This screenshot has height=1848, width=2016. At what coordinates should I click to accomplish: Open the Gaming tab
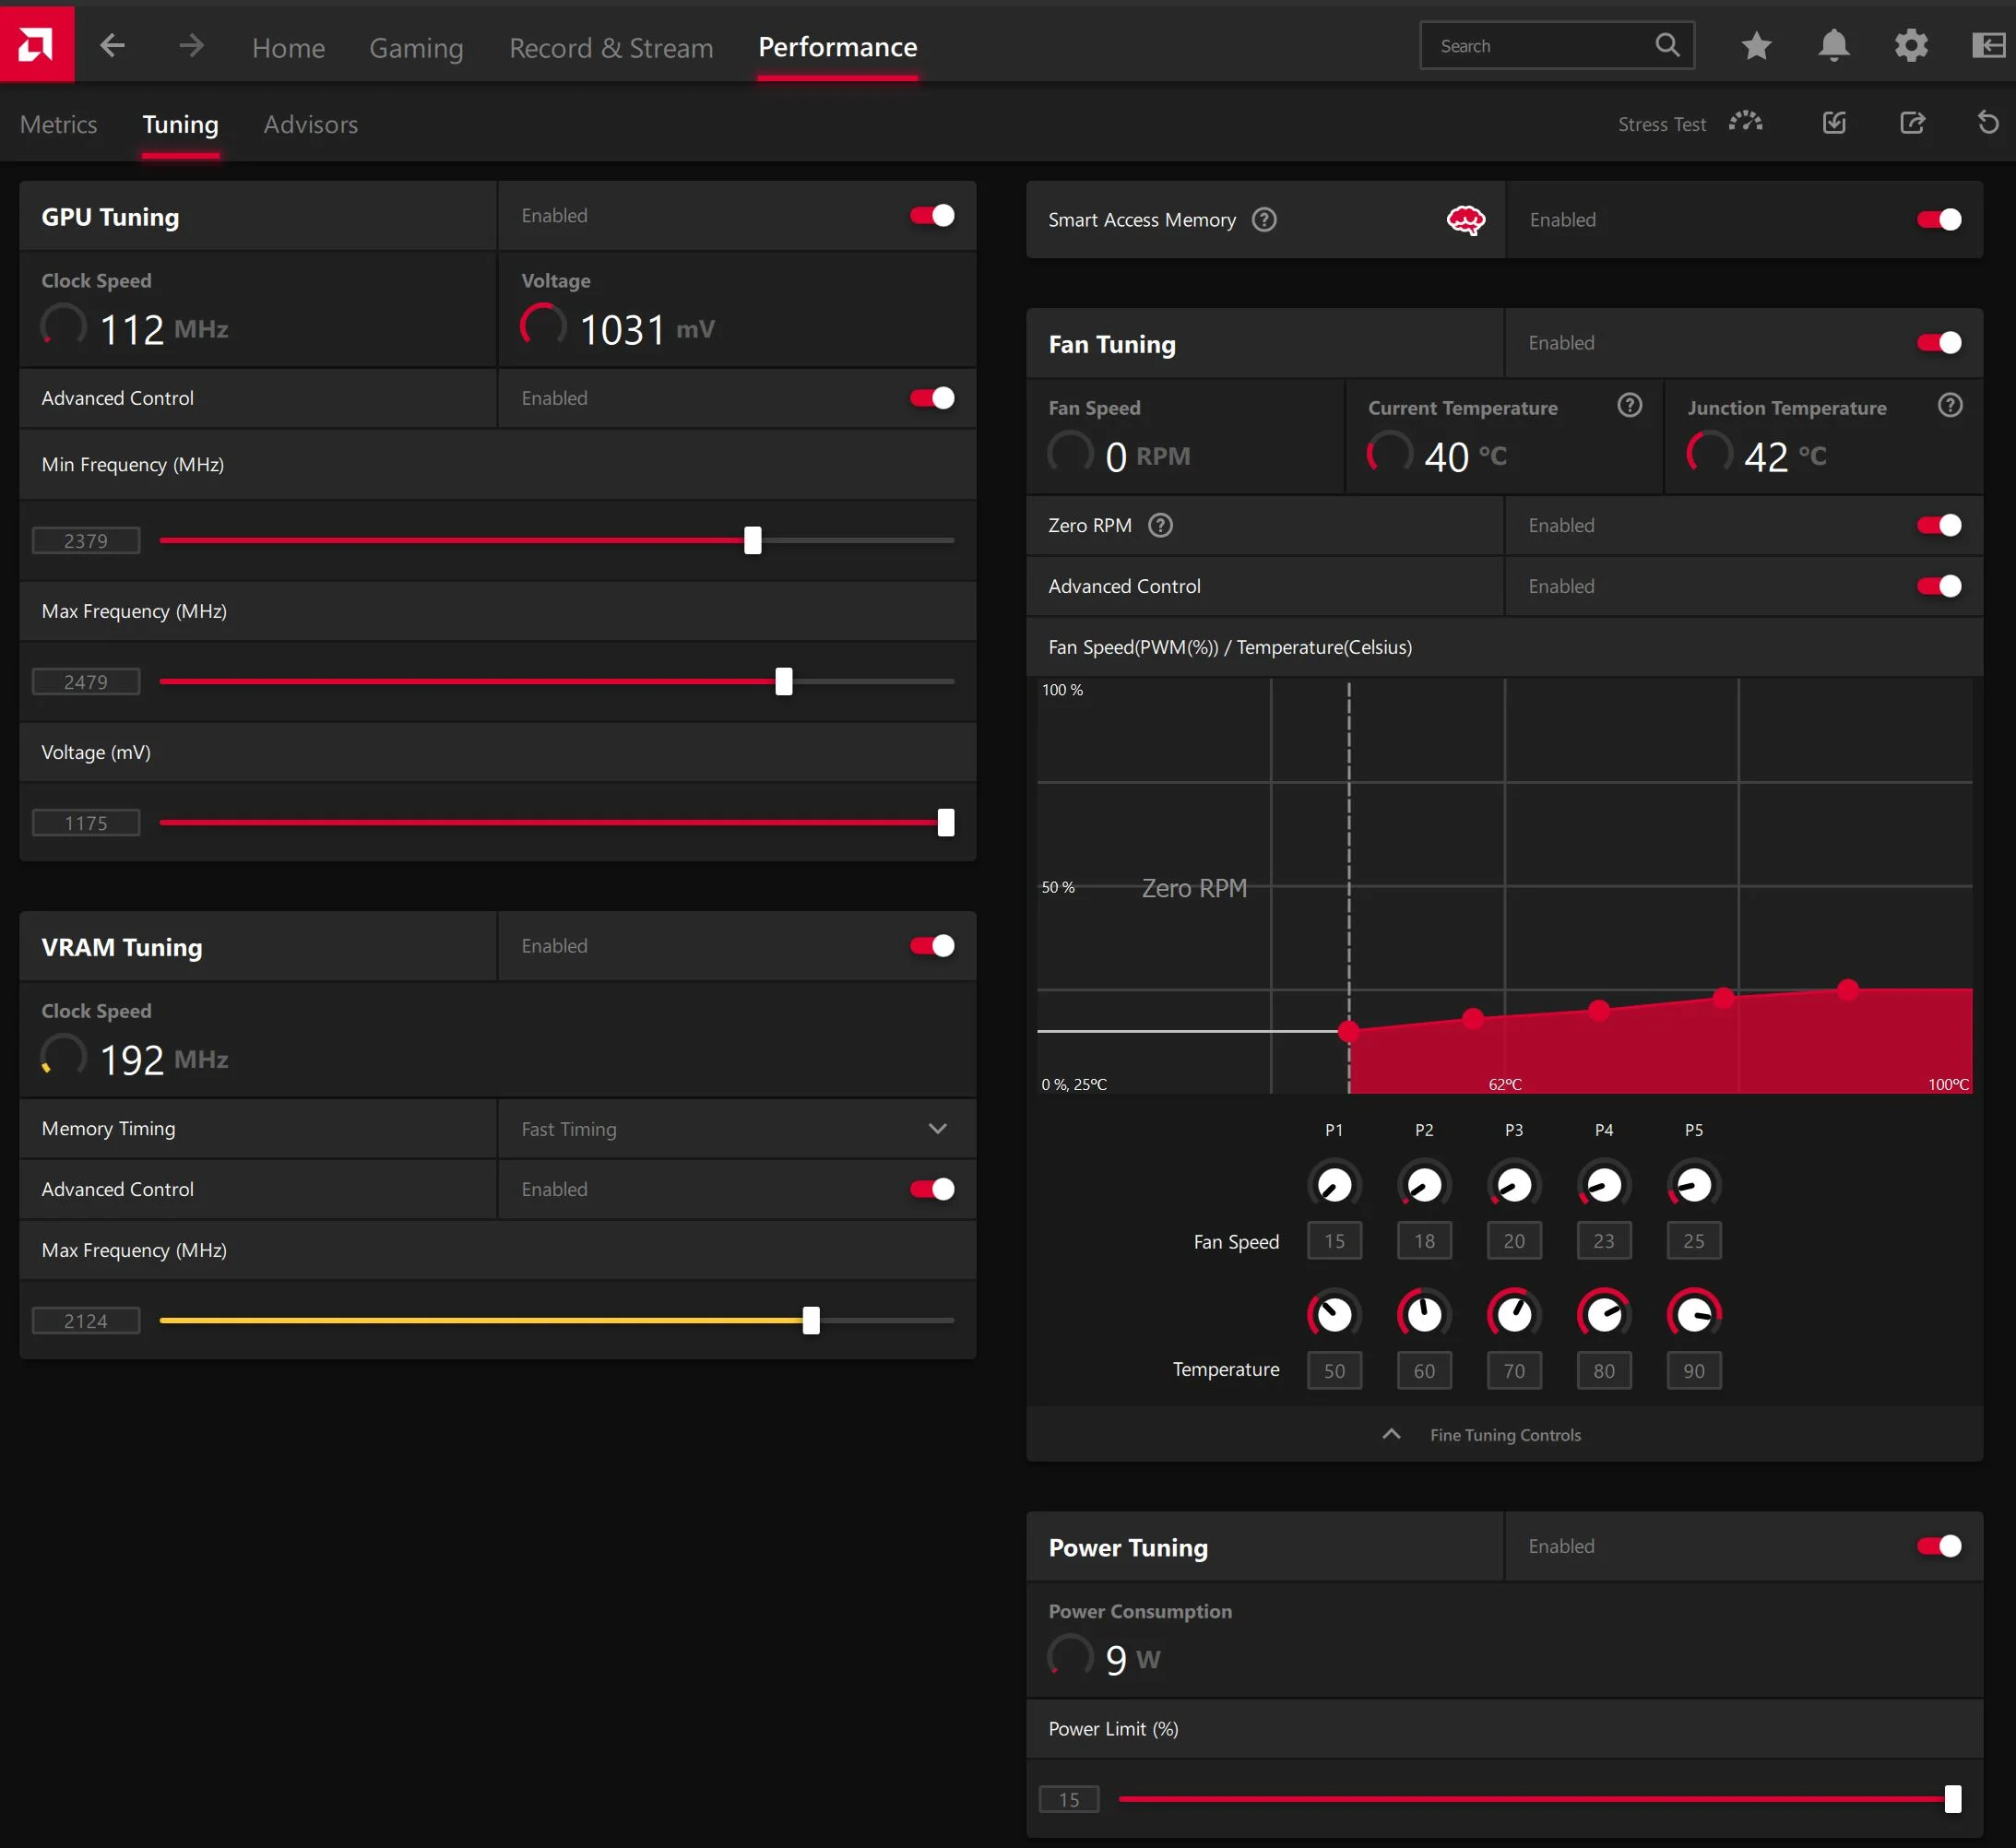click(416, 47)
